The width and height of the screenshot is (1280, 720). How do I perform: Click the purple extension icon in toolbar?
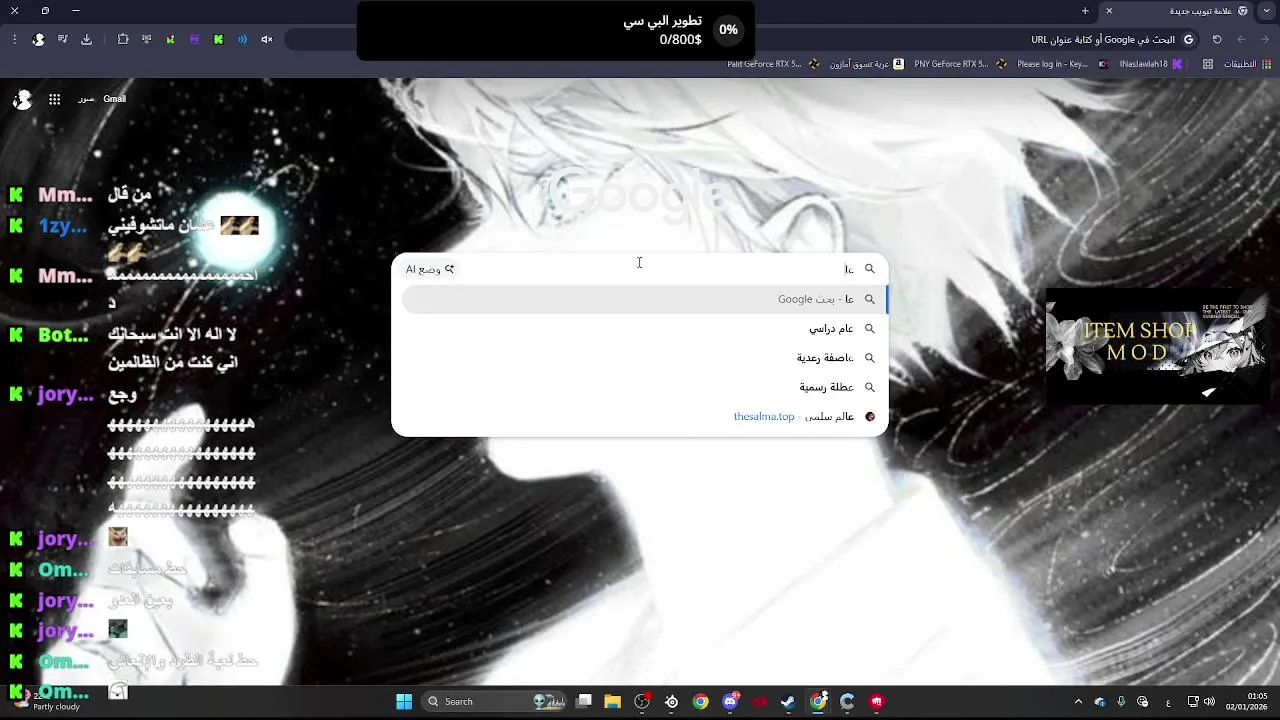point(194,39)
